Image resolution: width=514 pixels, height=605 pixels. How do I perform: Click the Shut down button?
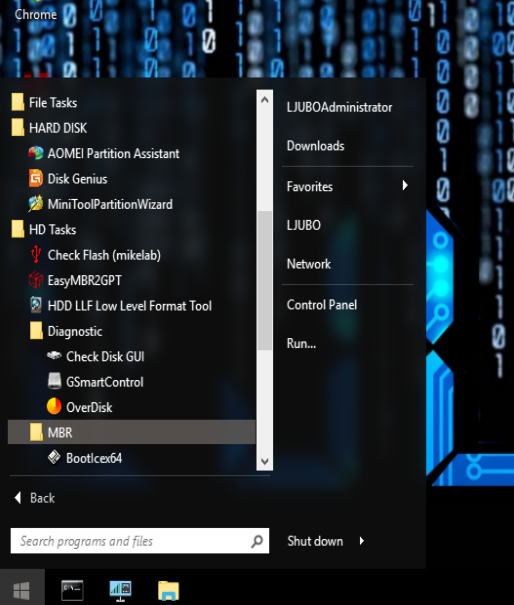pos(315,541)
